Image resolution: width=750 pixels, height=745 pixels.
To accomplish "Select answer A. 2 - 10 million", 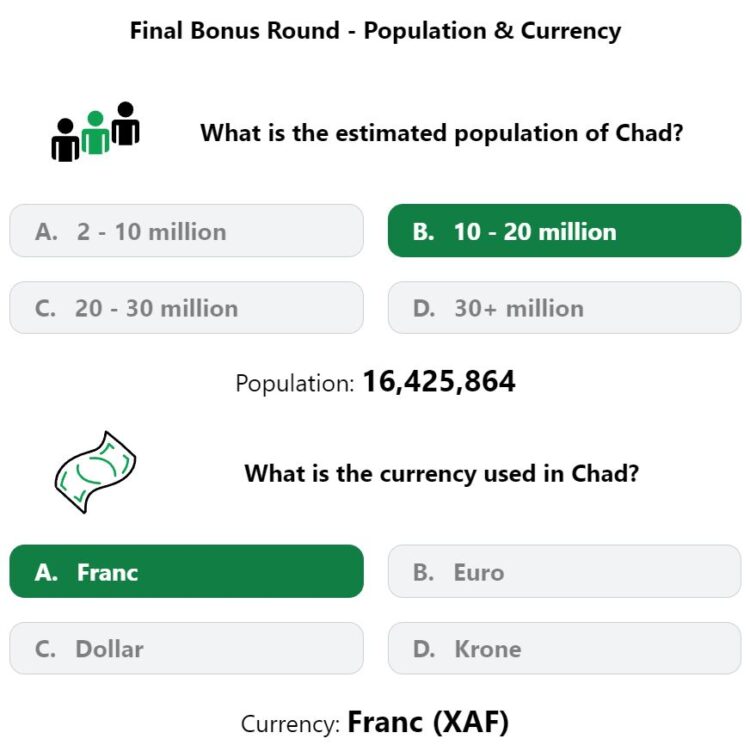I will pos(187,231).
